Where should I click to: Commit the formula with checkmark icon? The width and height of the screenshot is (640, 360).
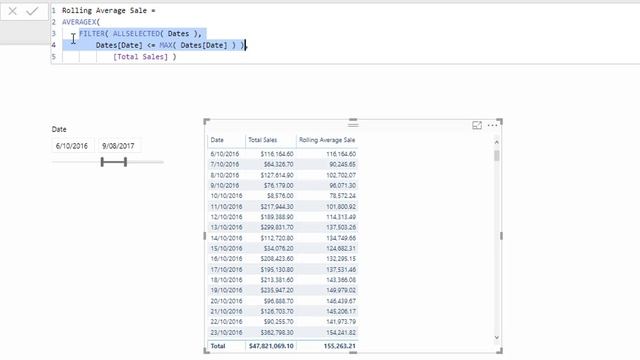[32, 11]
